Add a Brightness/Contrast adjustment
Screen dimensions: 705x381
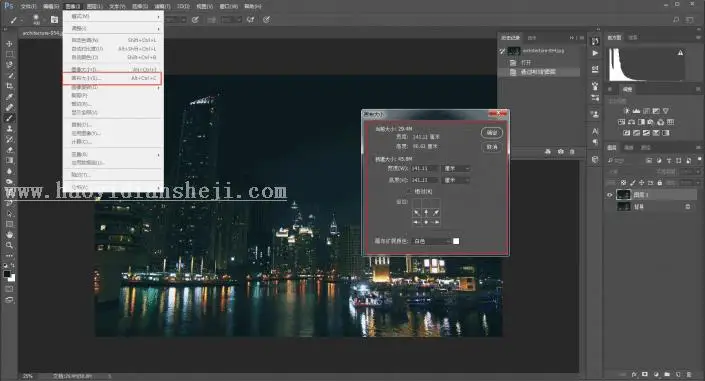[x=626, y=111]
